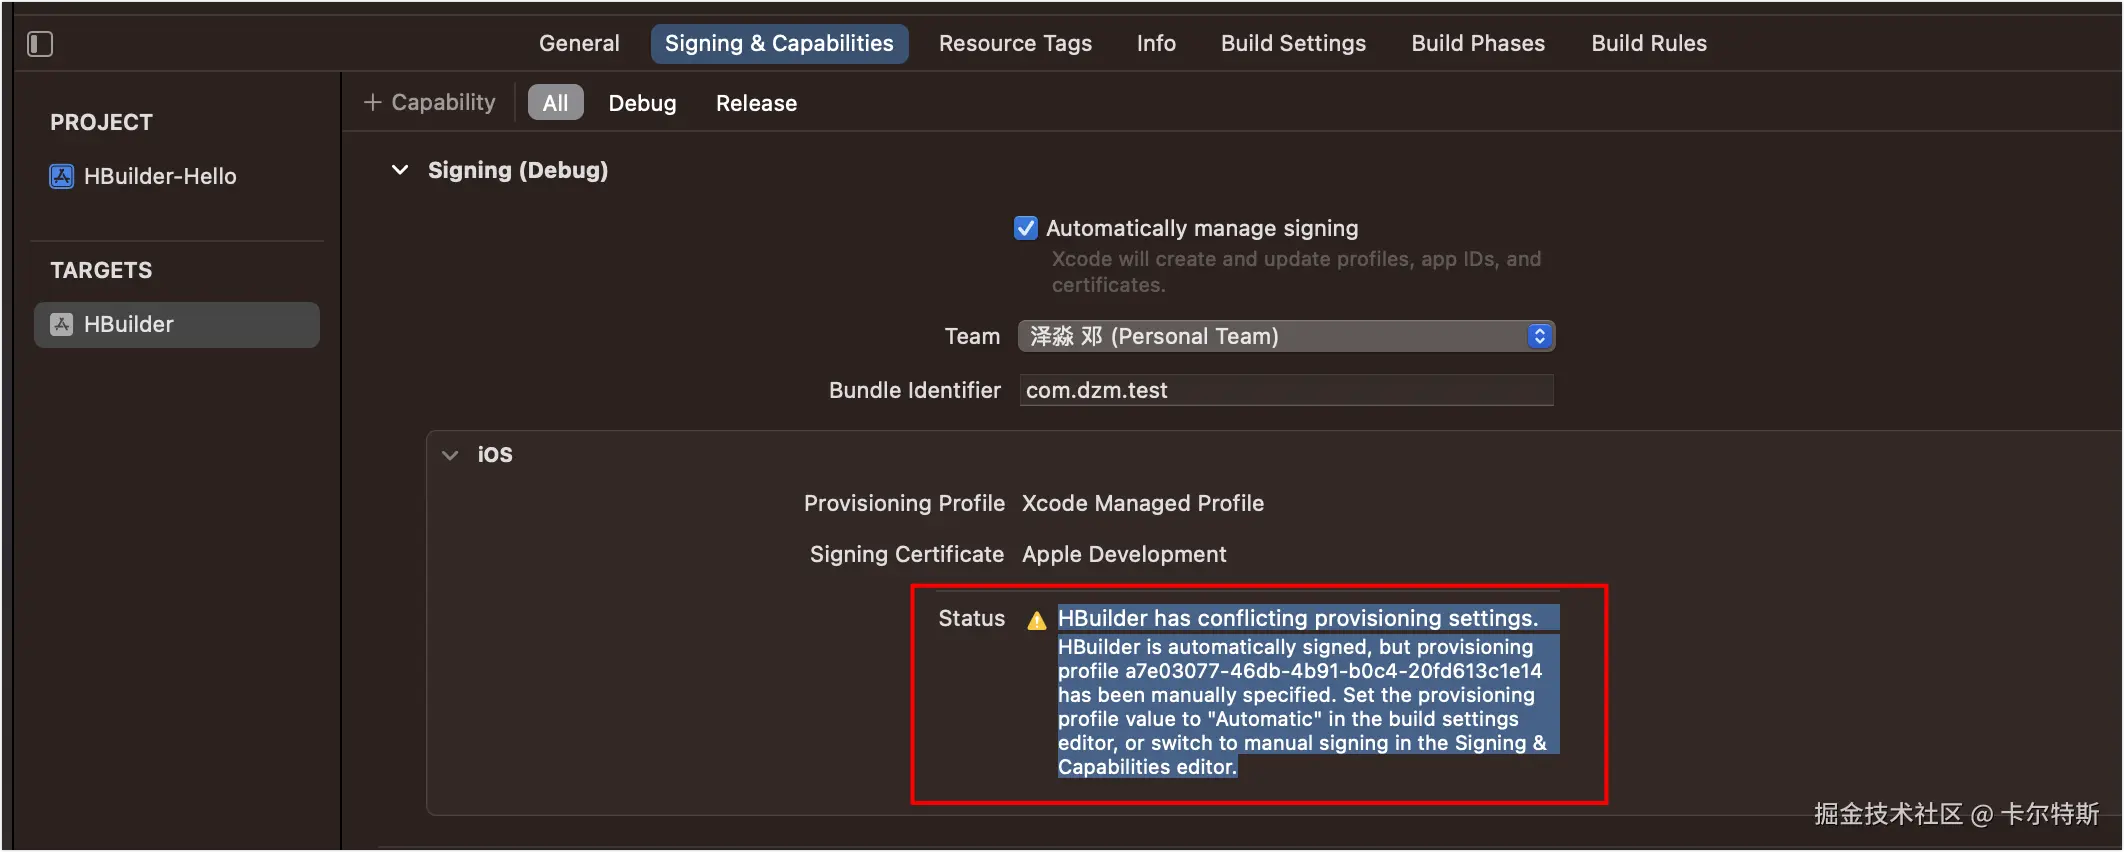
Task: Open the Team dropdown menu
Action: [1286, 337]
